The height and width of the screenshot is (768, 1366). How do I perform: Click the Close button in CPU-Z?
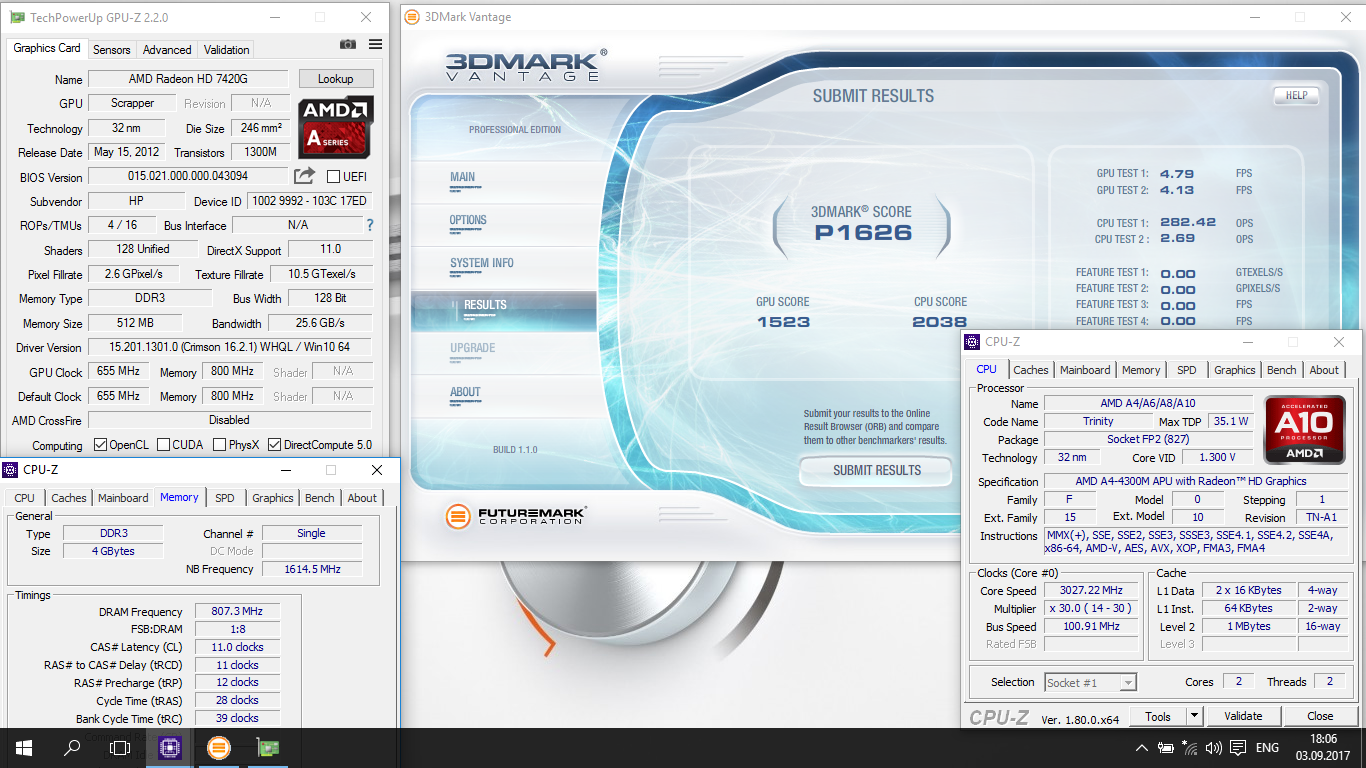click(1320, 716)
